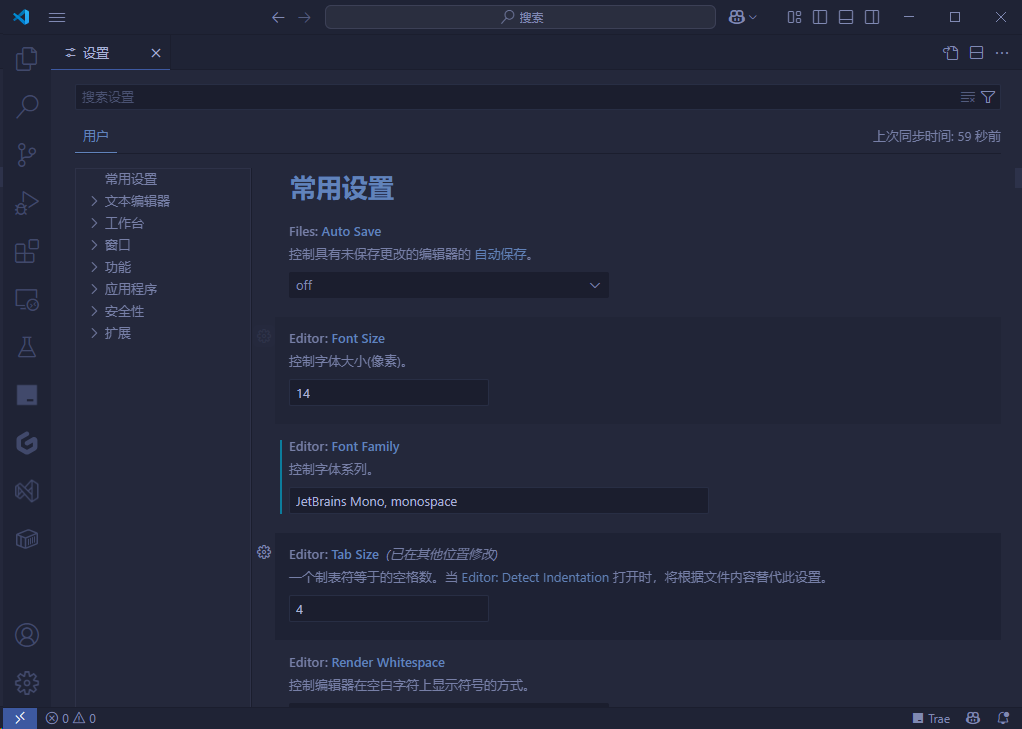
Task: Select 常用设置 in the settings tree
Action: coord(131,179)
